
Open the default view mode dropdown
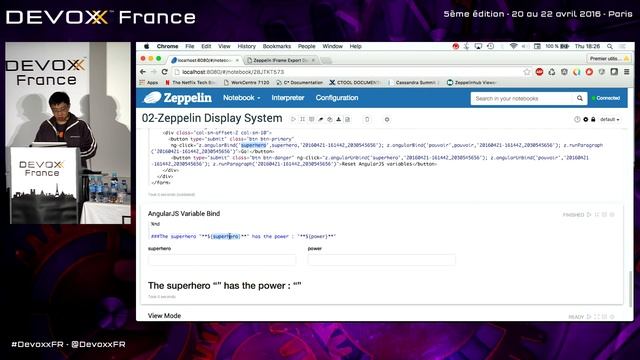pyautogui.click(x=609, y=120)
